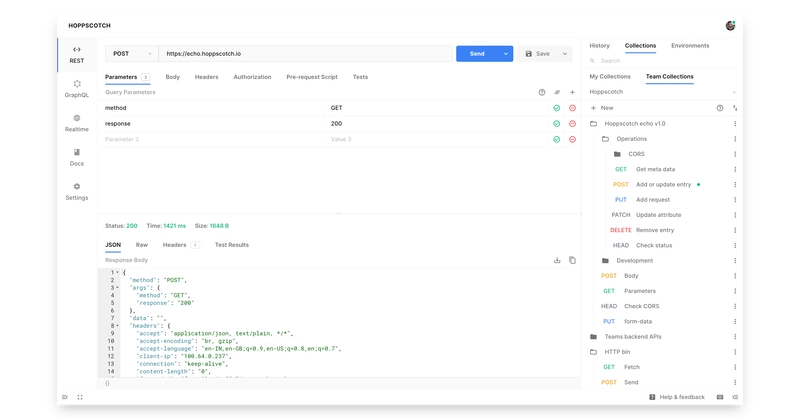Toggle fullscreen zen mode icon in footer
Screen dimensions: 800x419
pos(80,397)
